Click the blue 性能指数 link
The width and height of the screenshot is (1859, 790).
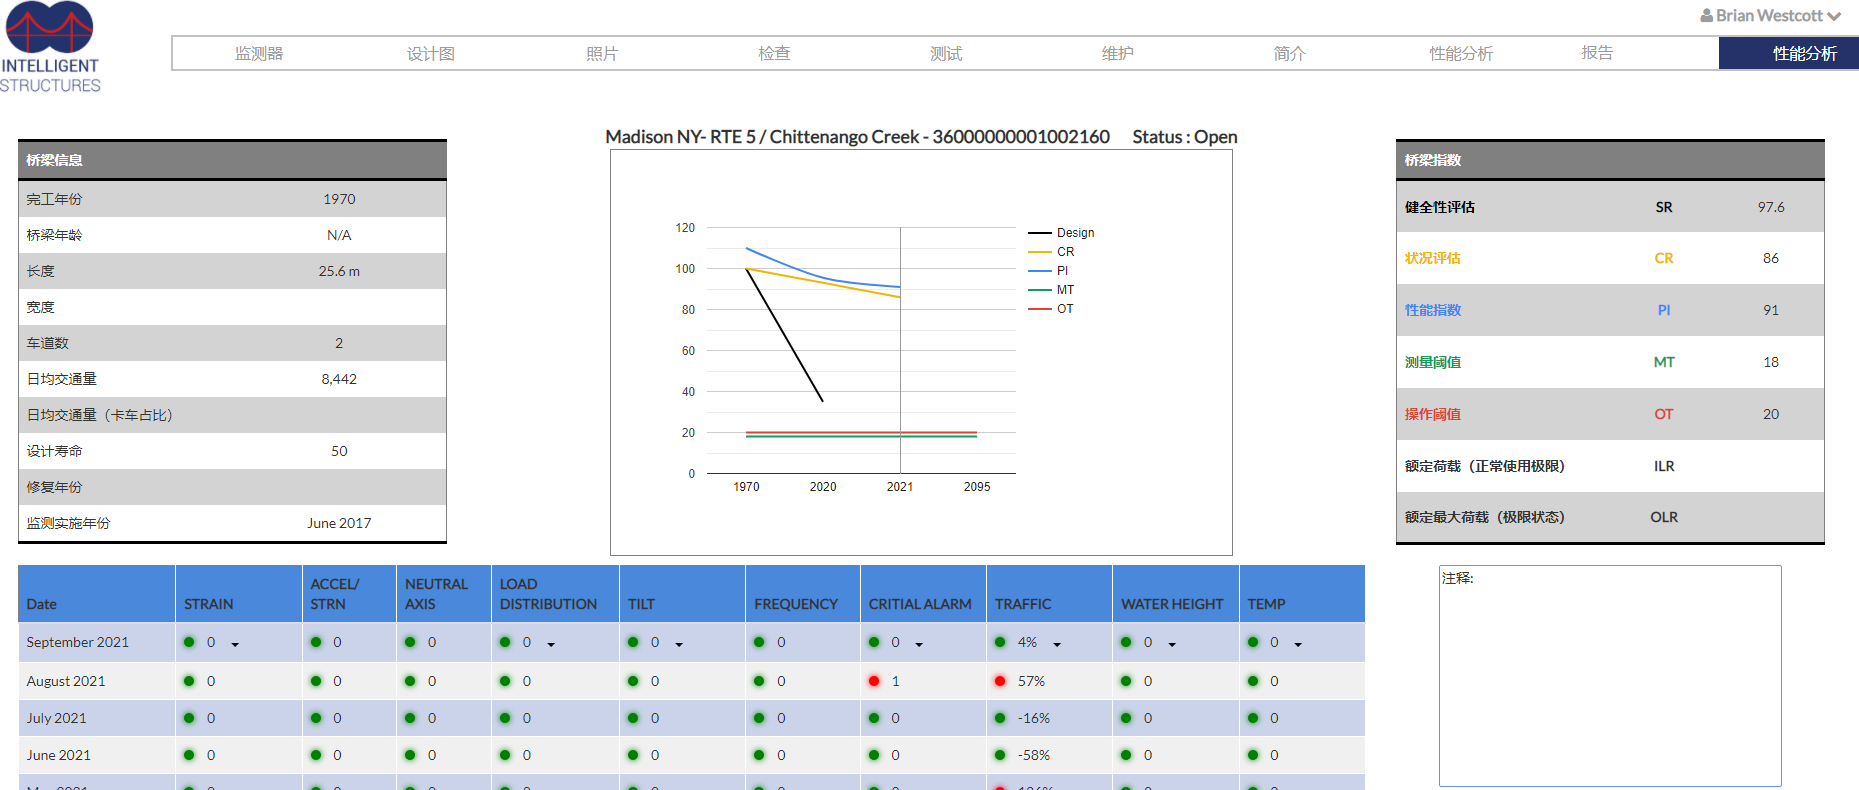(1432, 310)
